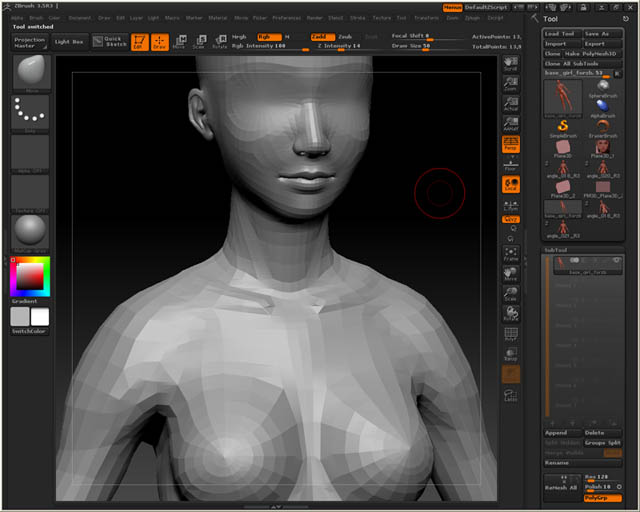This screenshot has width=640, height=512.
Task: Select the EraserBrush tool thumbnail
Action: coord(603,128)
